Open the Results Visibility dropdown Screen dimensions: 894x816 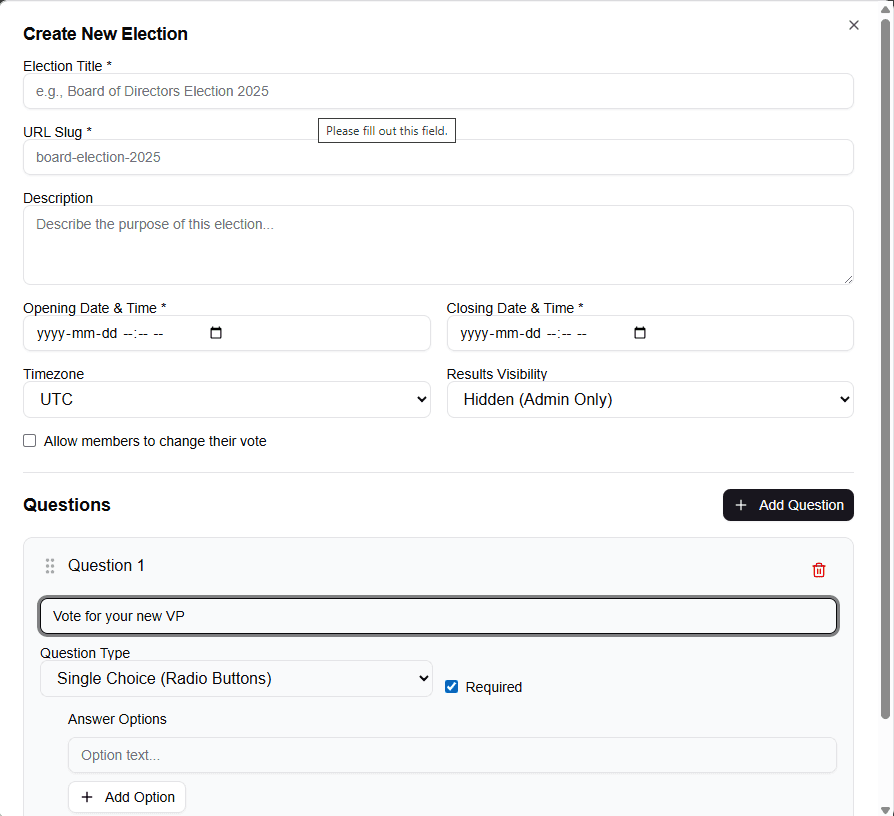650,399
